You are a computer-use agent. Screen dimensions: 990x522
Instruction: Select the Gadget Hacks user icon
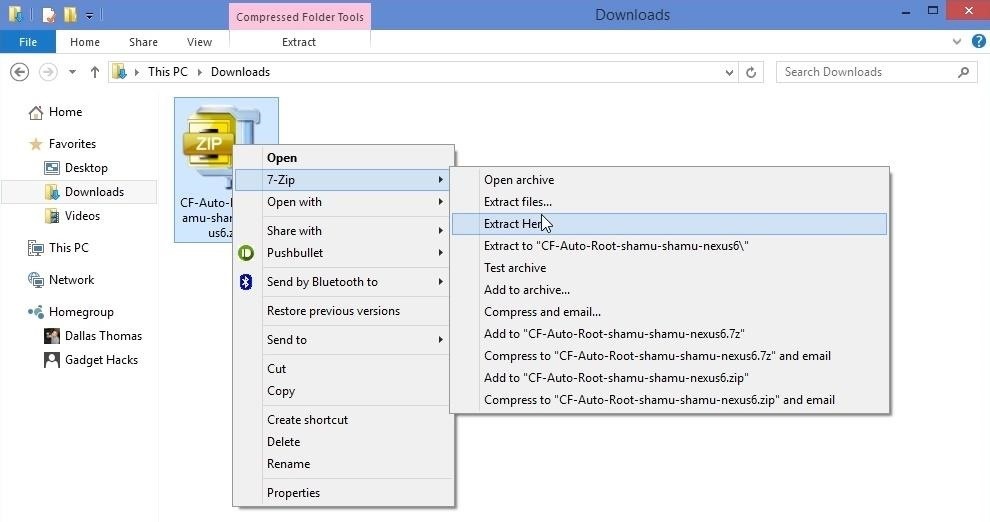click(x=52, y=360)
